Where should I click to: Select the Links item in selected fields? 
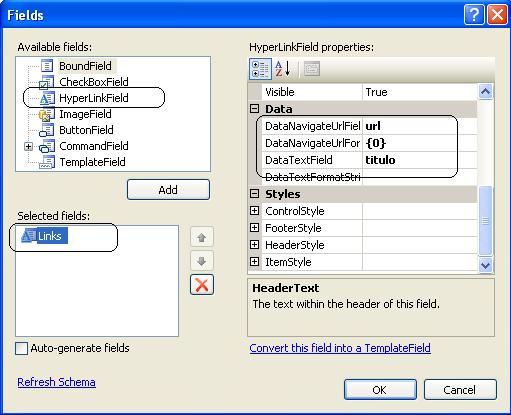44,236
